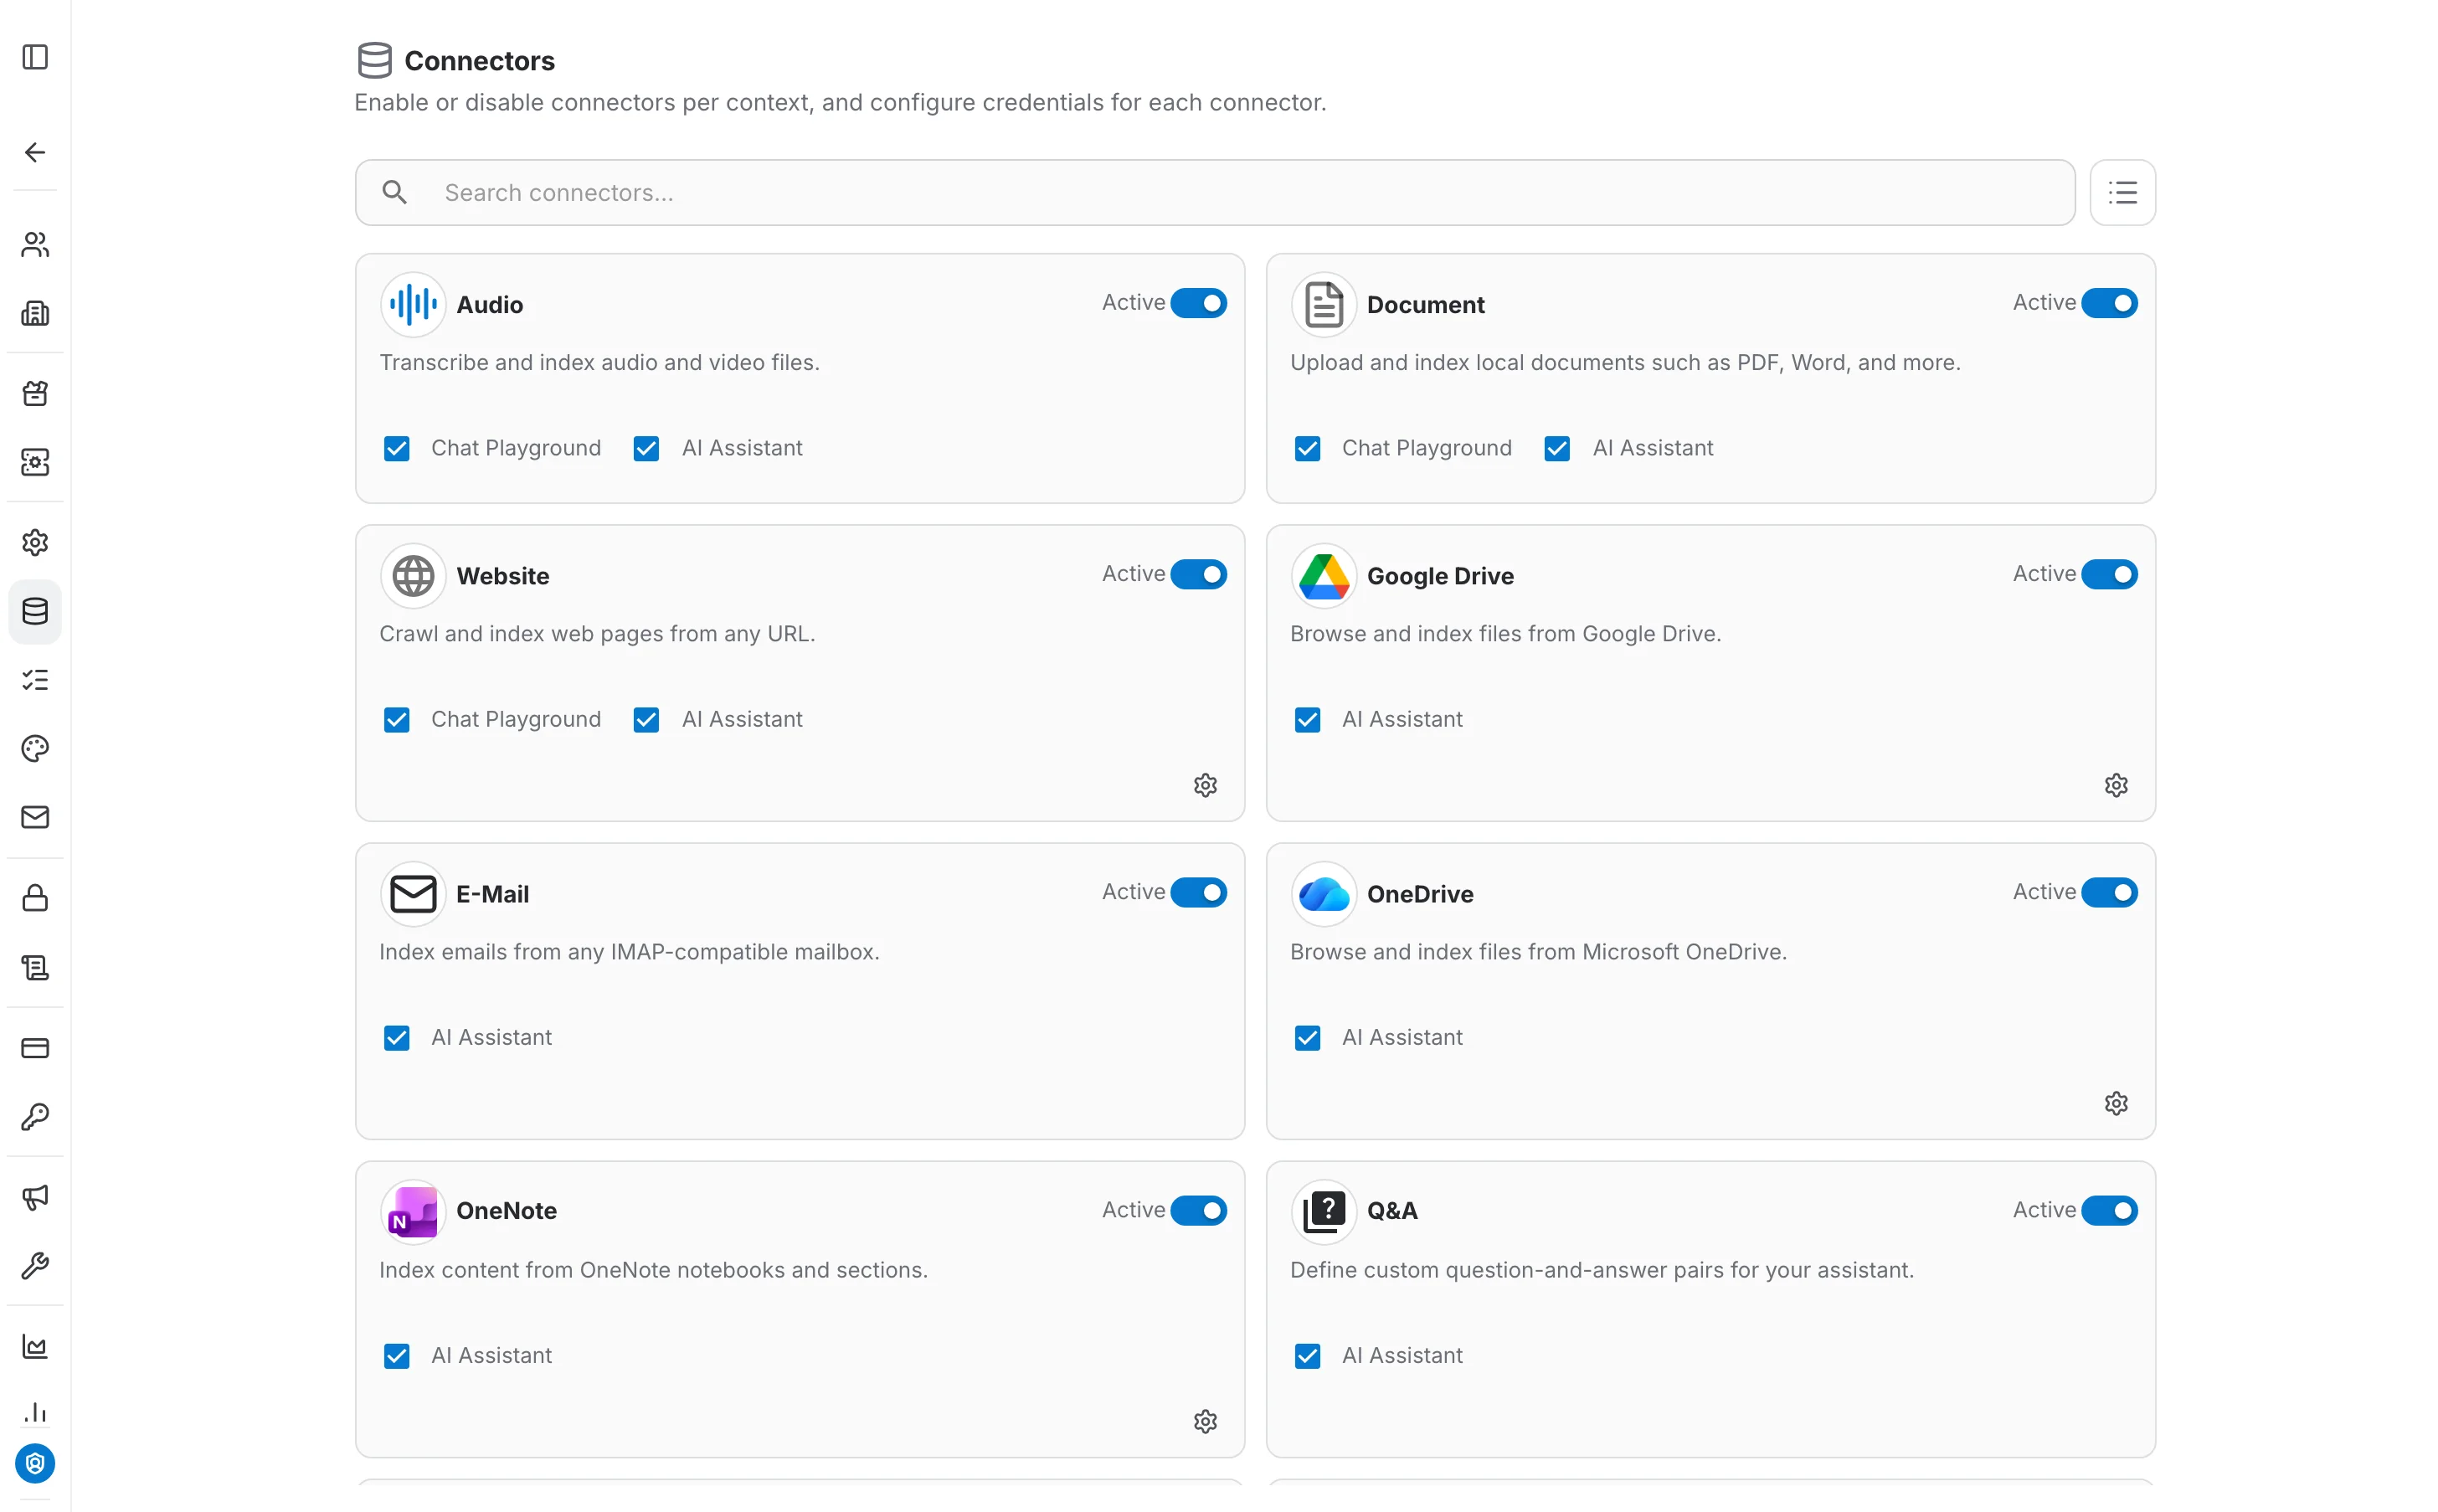The width and height of the screenshot is (2438, 1512).
Task: Deactivate the Q&A connector toggle
Action: pos(2109,1210)
